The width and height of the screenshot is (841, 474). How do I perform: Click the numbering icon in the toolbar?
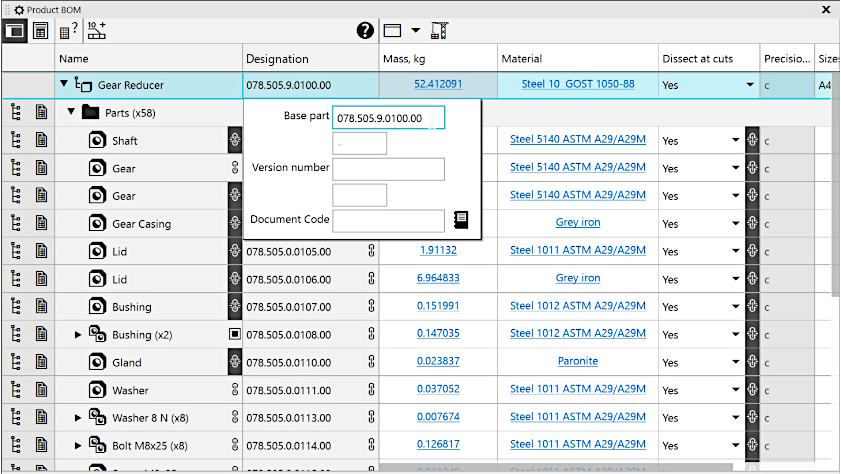tap(96, 30)
